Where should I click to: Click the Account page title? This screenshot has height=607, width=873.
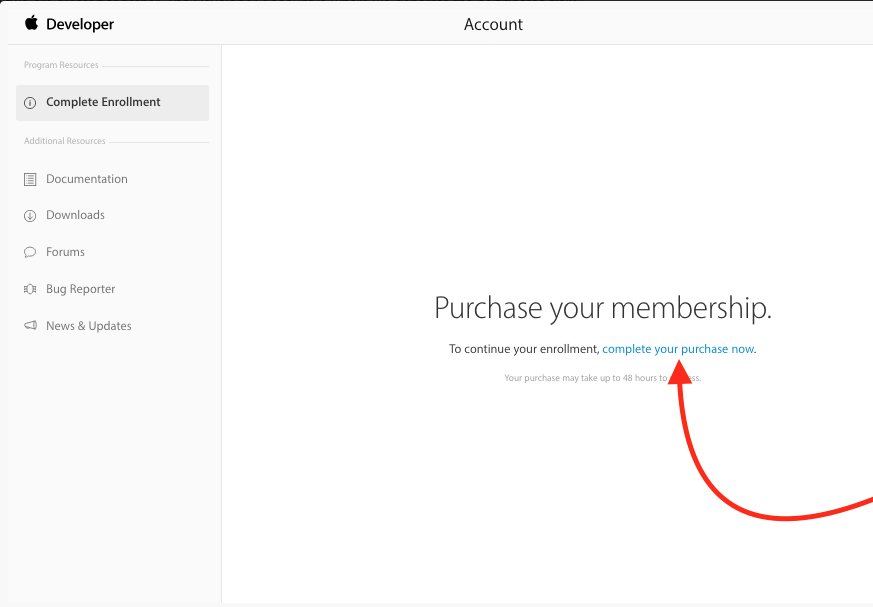point(493,25)
